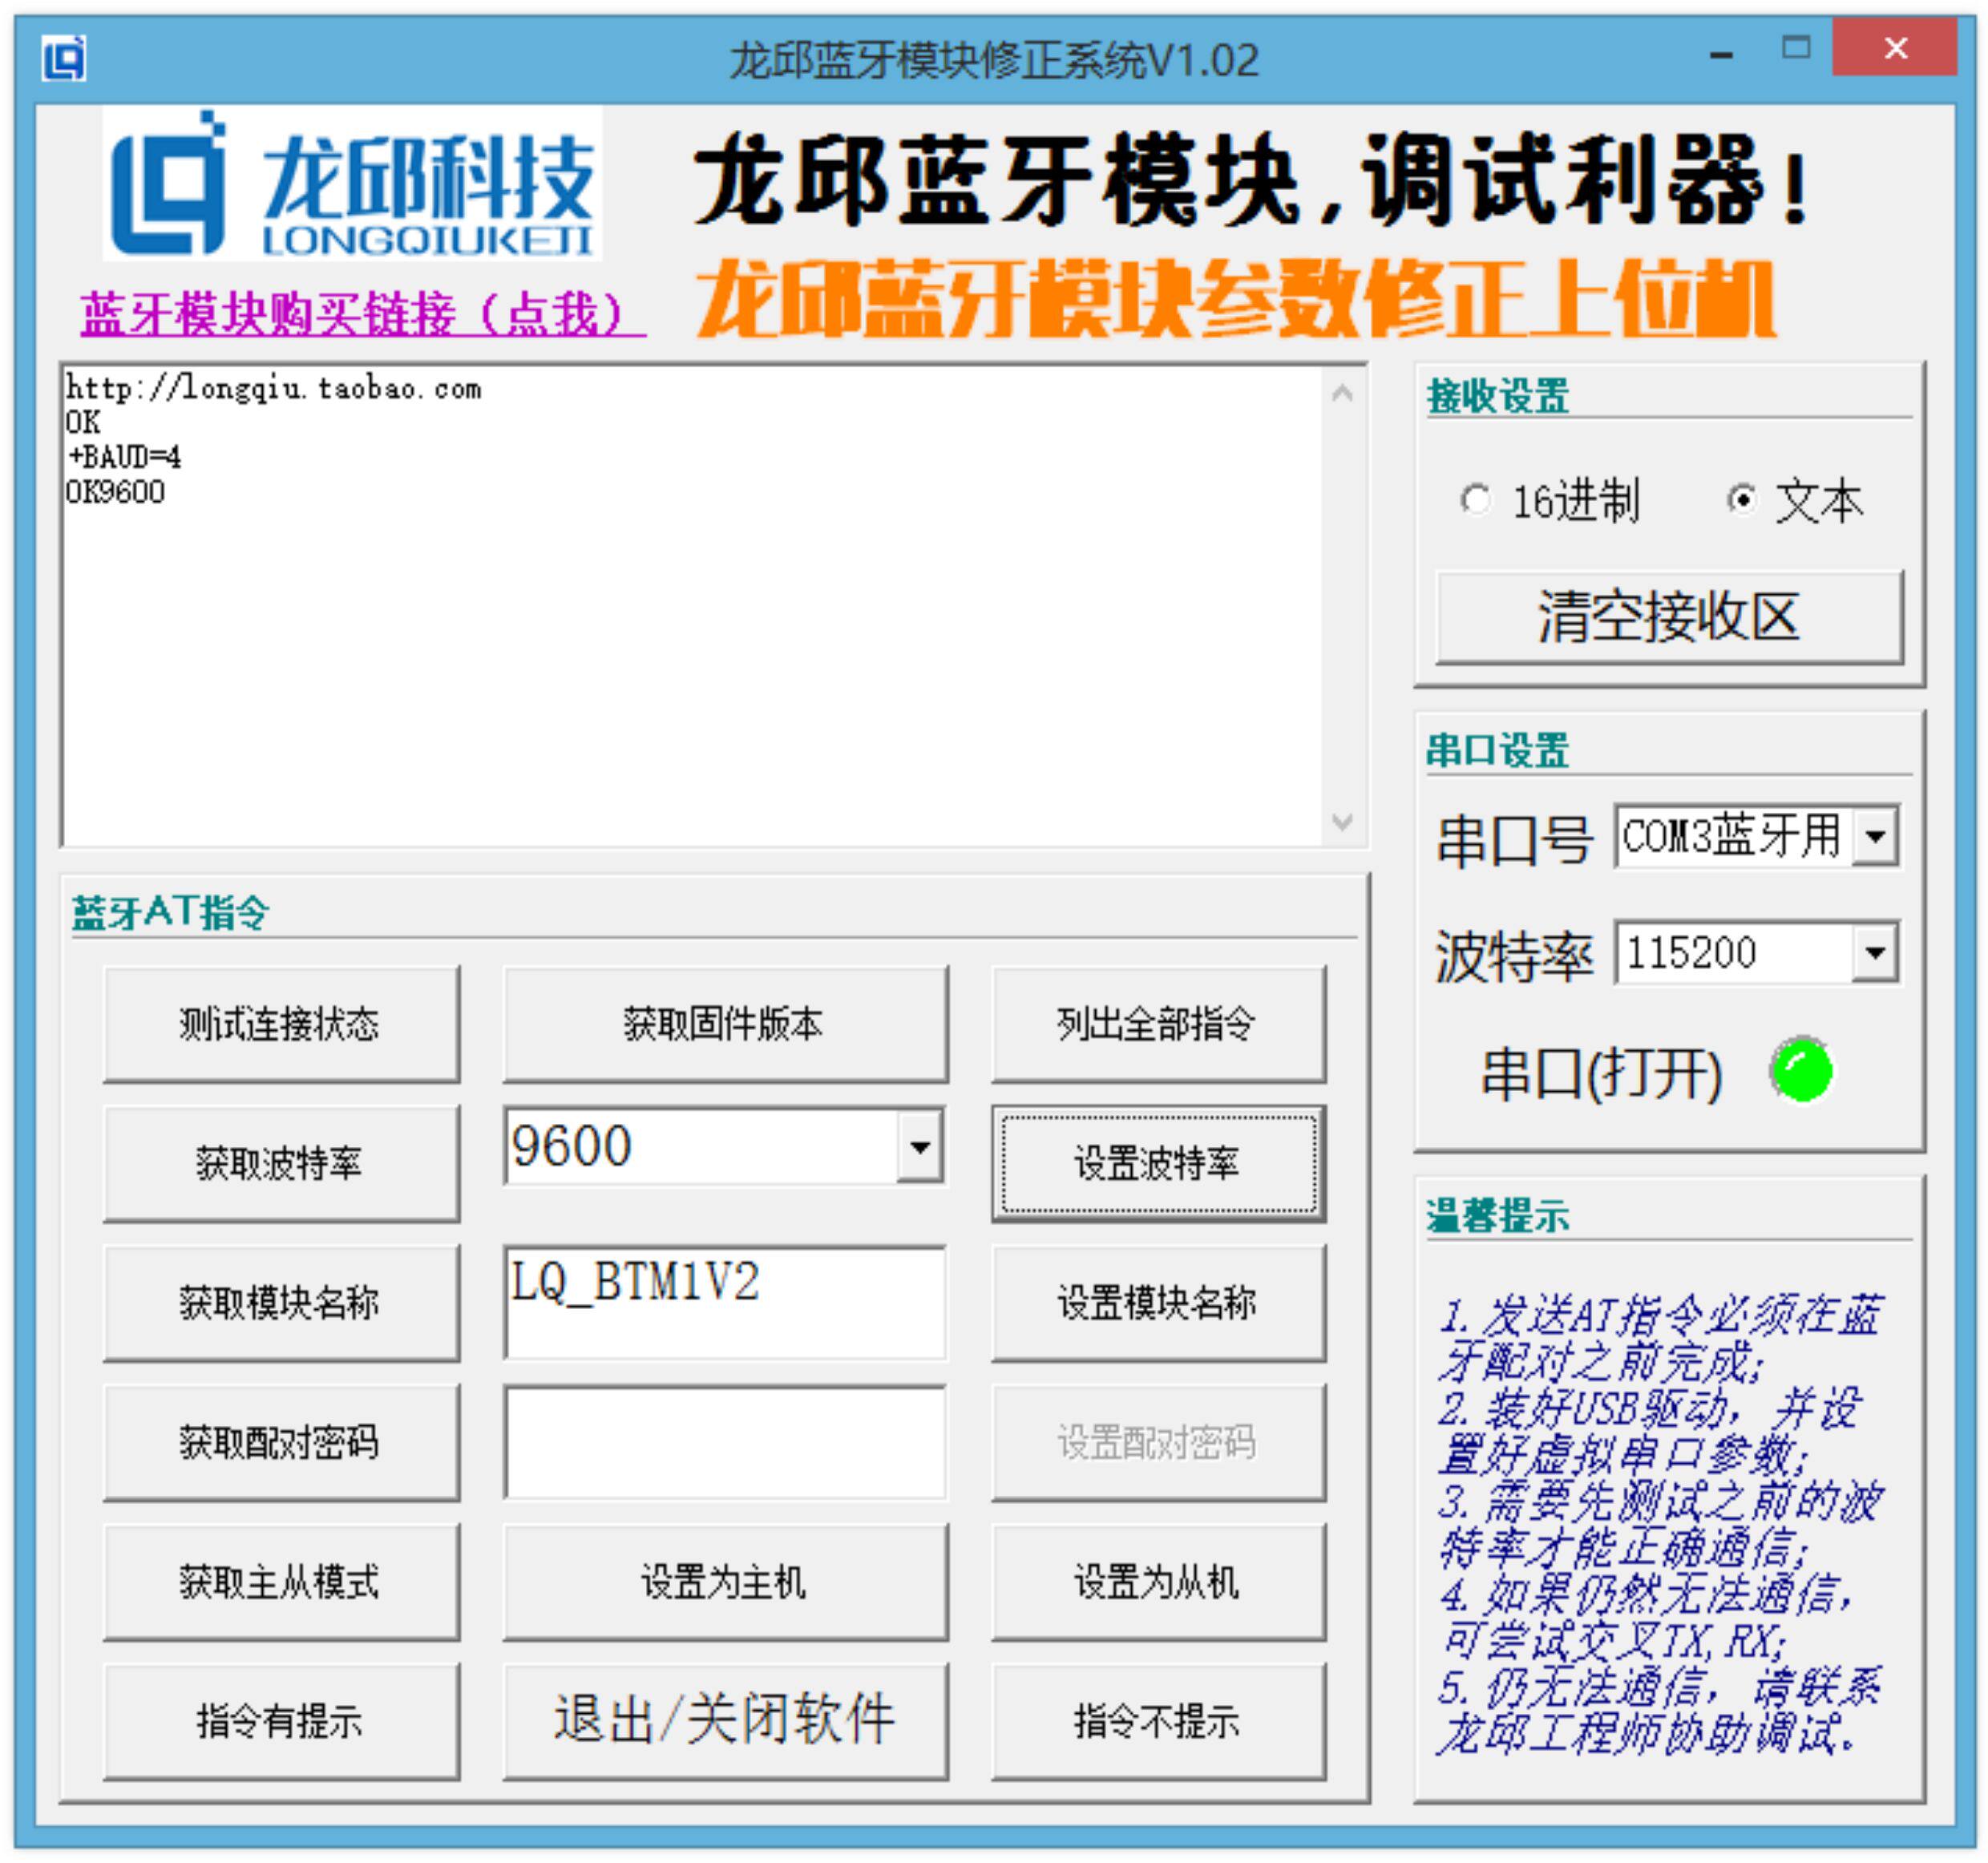The height and width of the screenshot is (1863, 1988).
Task: Expand the 串口号 COM port dropdown
Action: (1875, 836)
